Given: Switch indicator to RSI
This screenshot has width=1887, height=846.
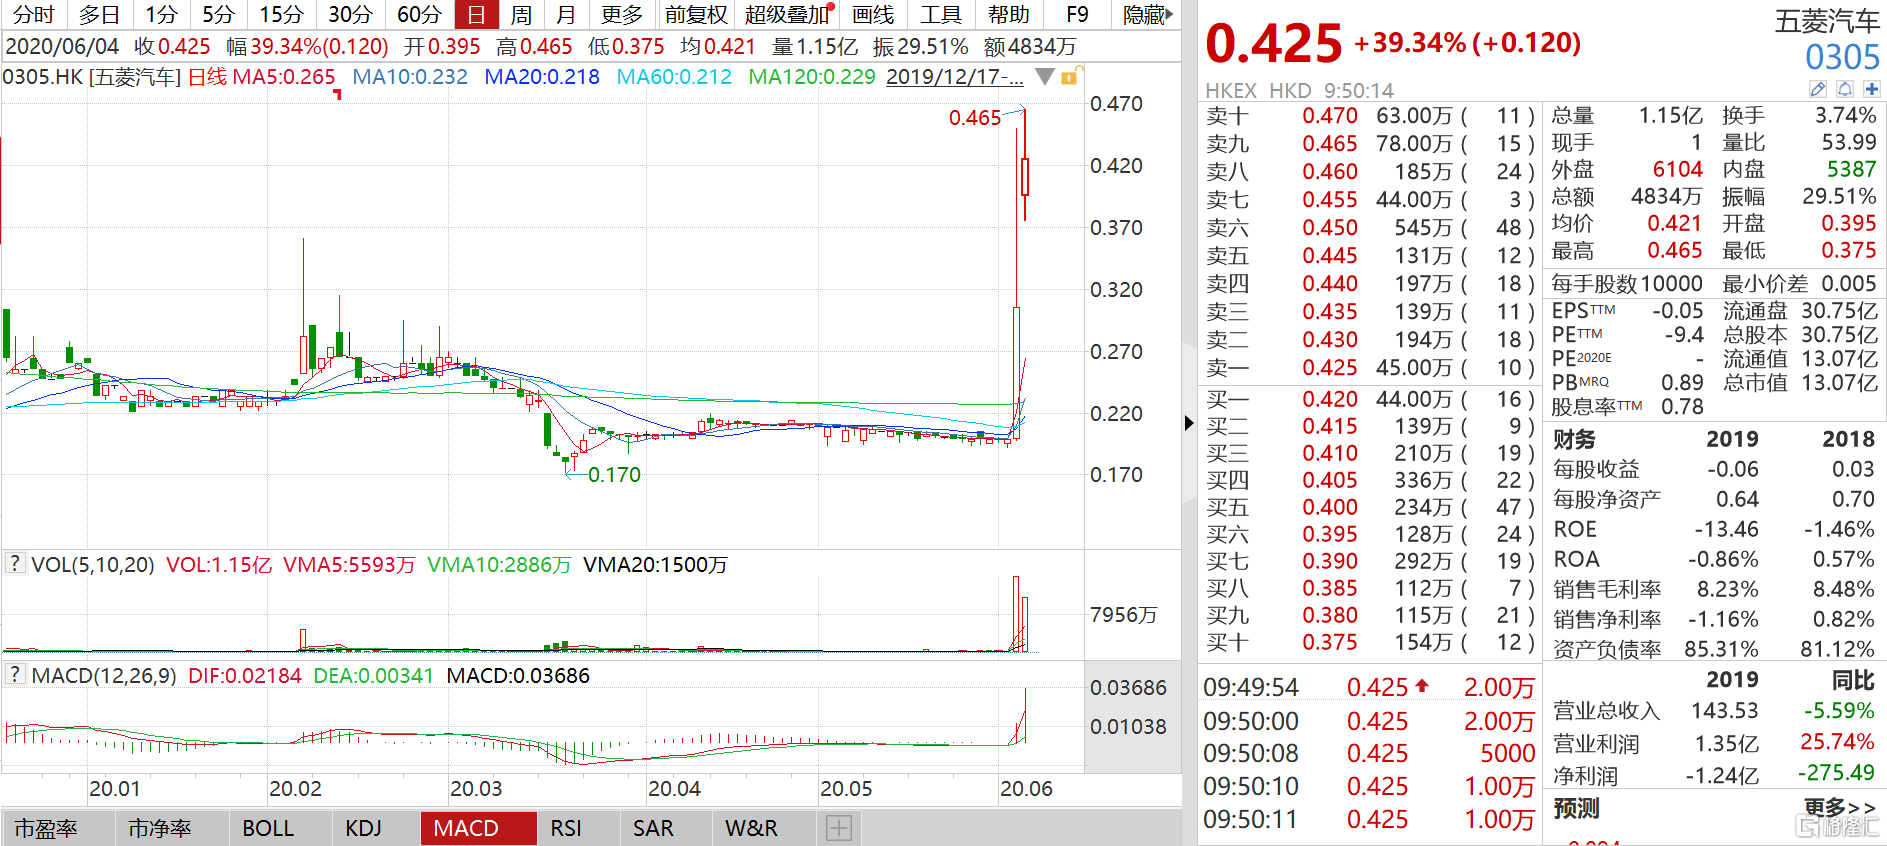Looking at the screenshot, I should click(x=566, y=828).
